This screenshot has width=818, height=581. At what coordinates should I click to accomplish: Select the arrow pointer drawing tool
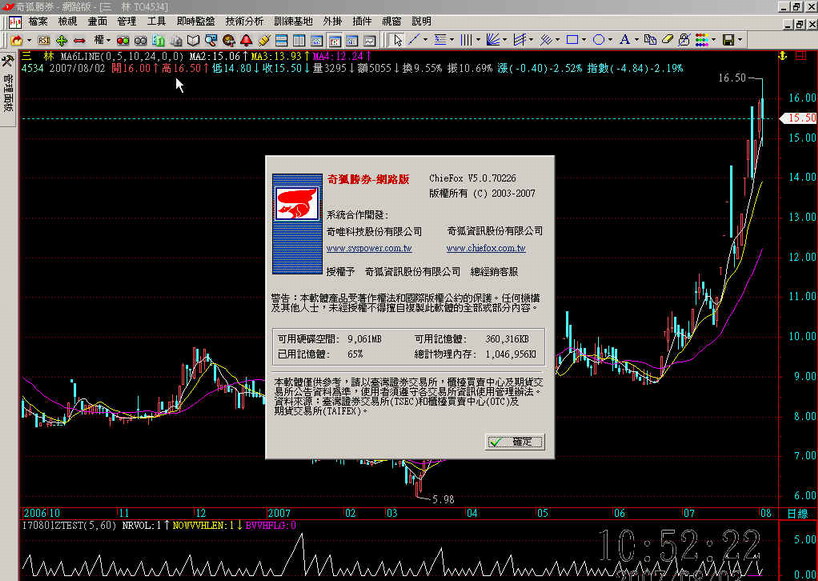point(398,40)
